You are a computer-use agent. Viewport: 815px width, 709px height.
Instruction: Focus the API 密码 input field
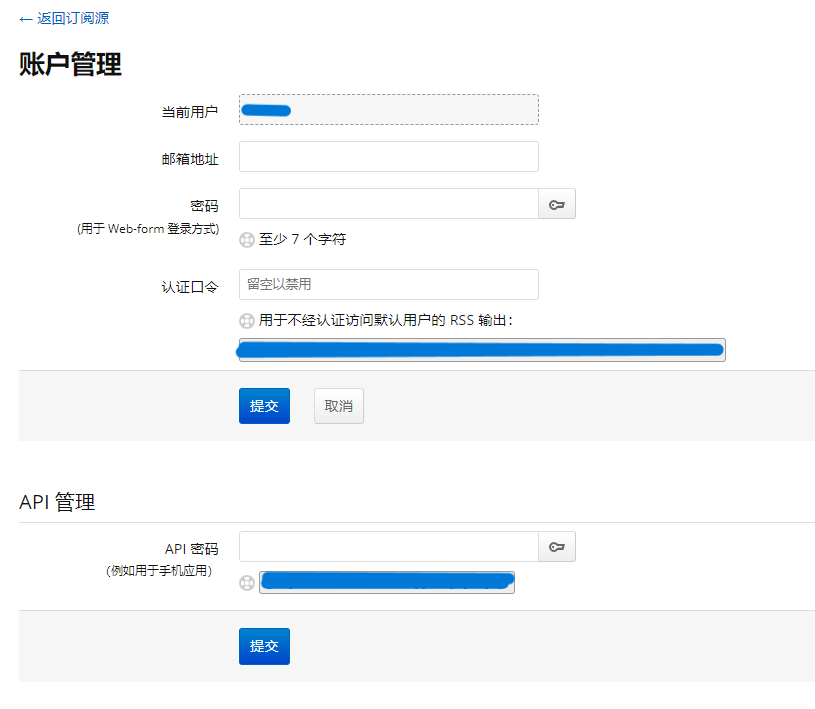388,547
